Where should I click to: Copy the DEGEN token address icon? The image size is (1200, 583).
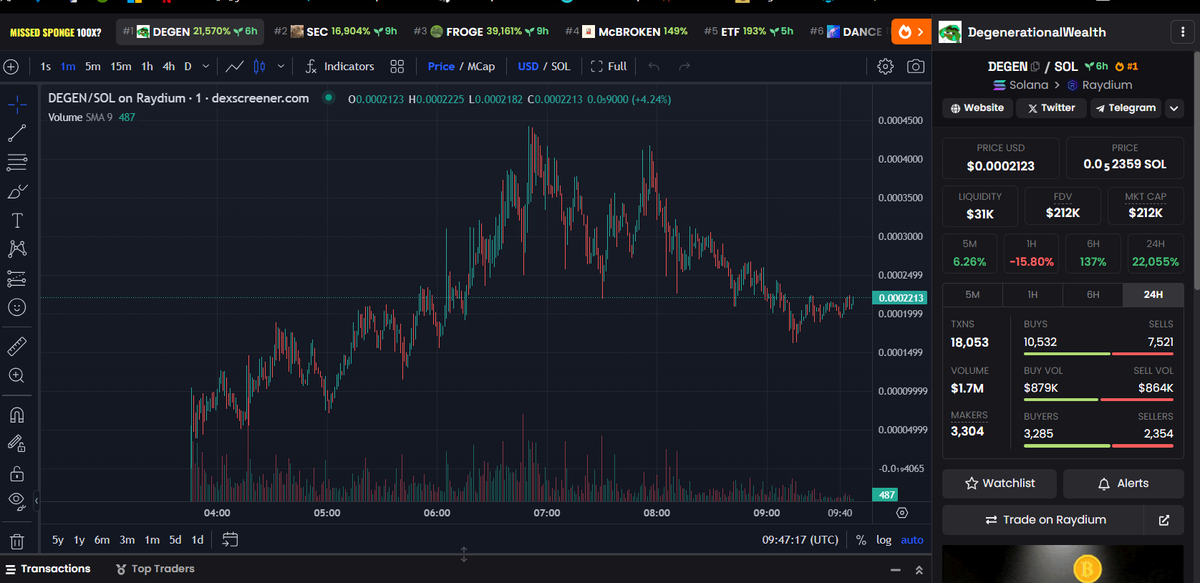(x=1034, y=67)
